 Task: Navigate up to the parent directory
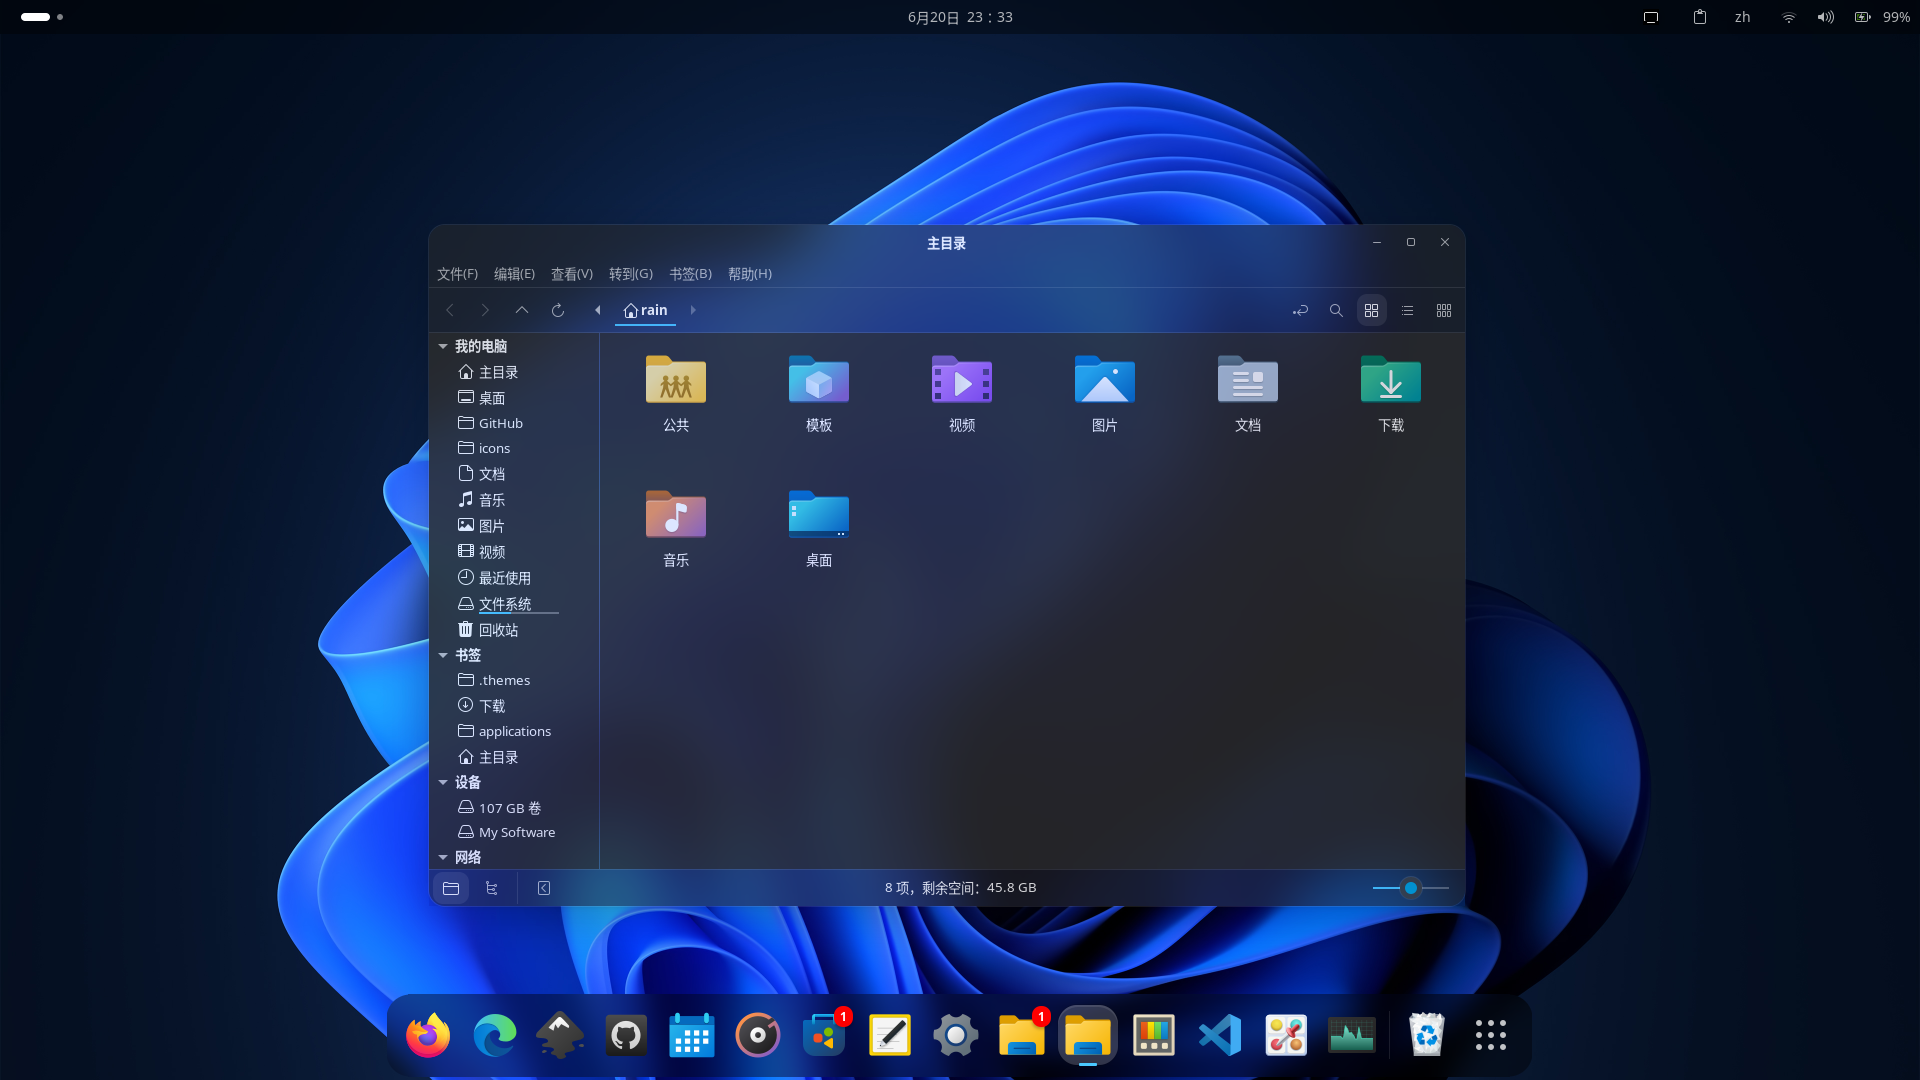pos(521,310)
